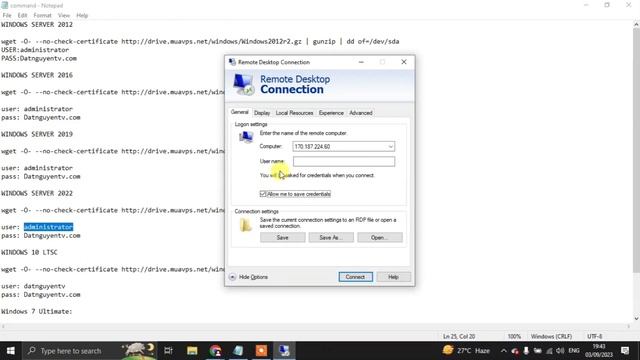Click Notepad scroll up arrow

pos(636,24)
